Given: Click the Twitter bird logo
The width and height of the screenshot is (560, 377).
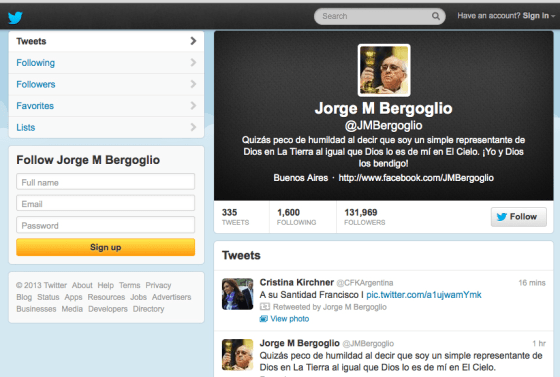Looking at the screenshot, I should coord(15,17).
